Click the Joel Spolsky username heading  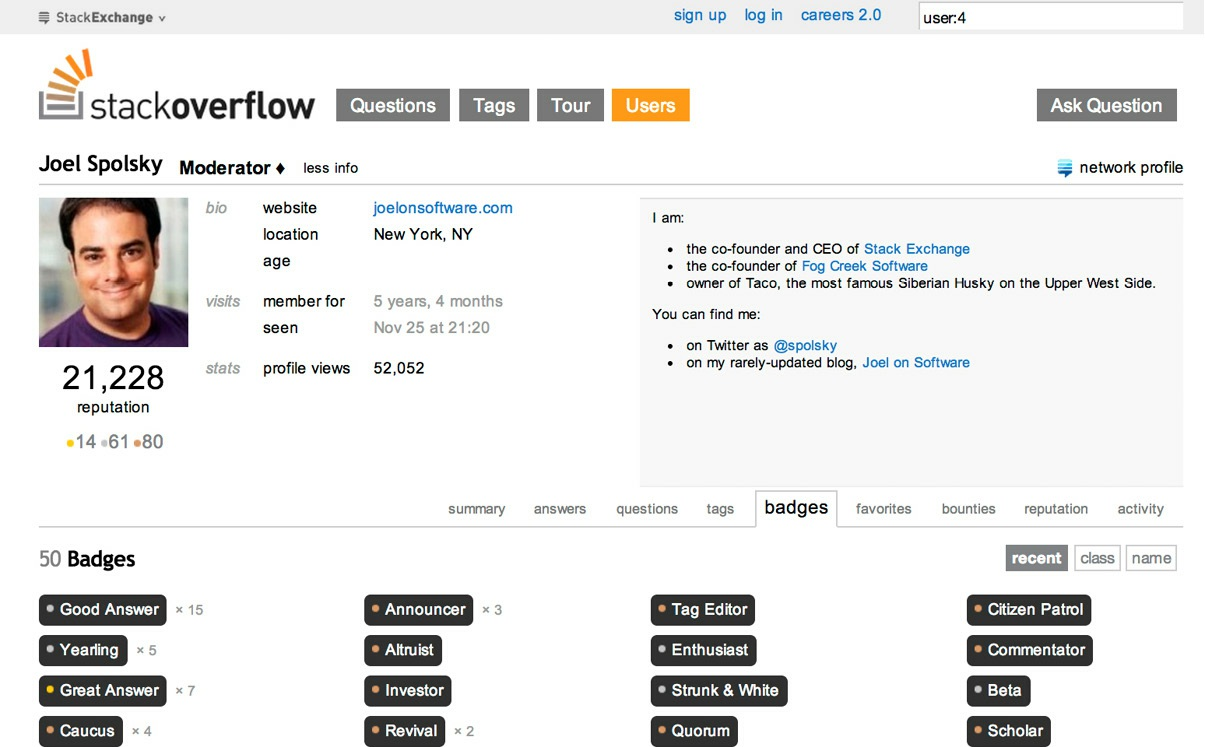point(100,164)
